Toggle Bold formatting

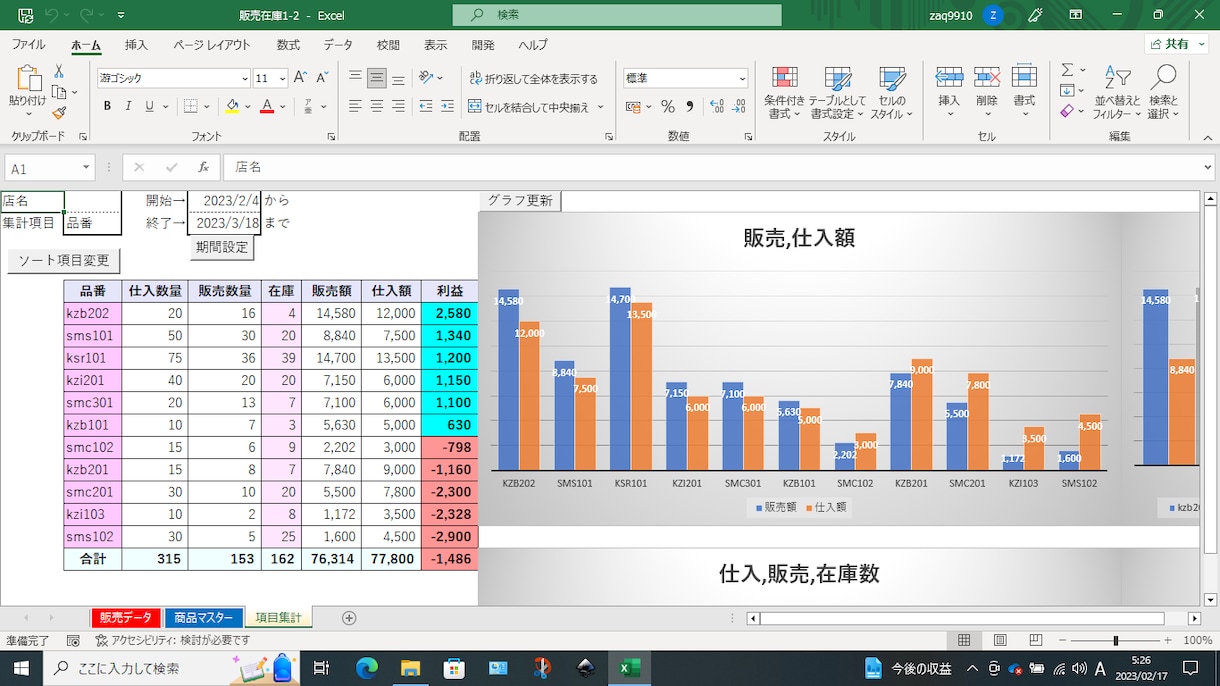[x=107, y=106]
